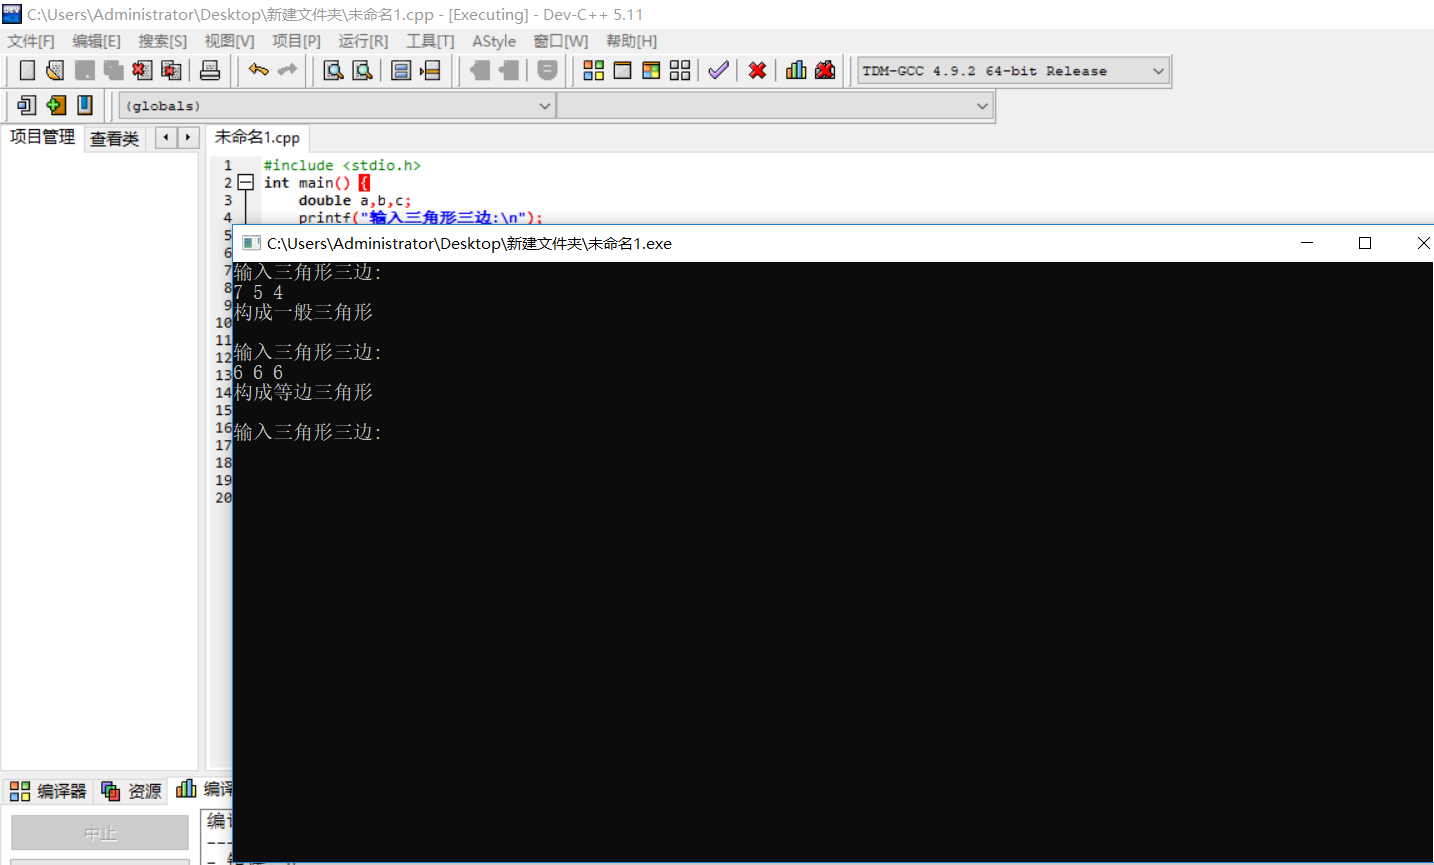Click the Close All files toolbar icon
1434x865 pixels.
[x=171, y=70]
